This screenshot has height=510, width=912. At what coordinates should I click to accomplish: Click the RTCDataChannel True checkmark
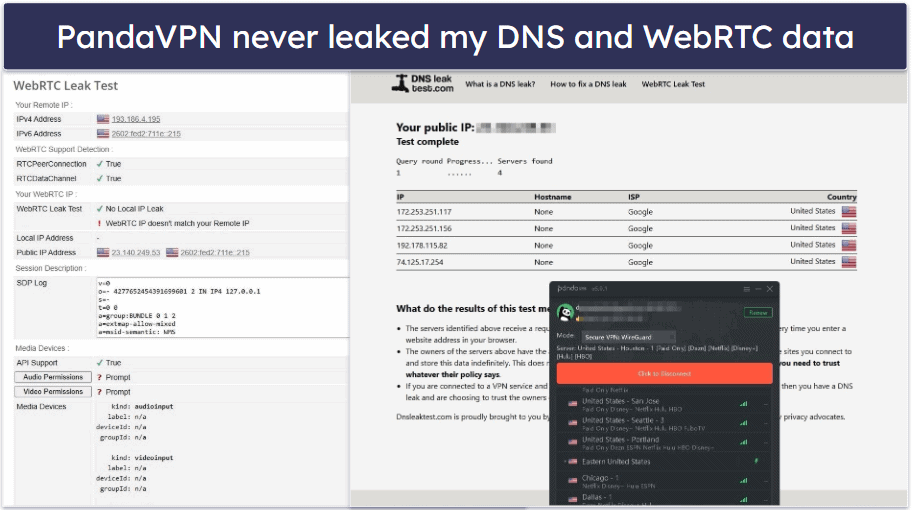point(99,179)
